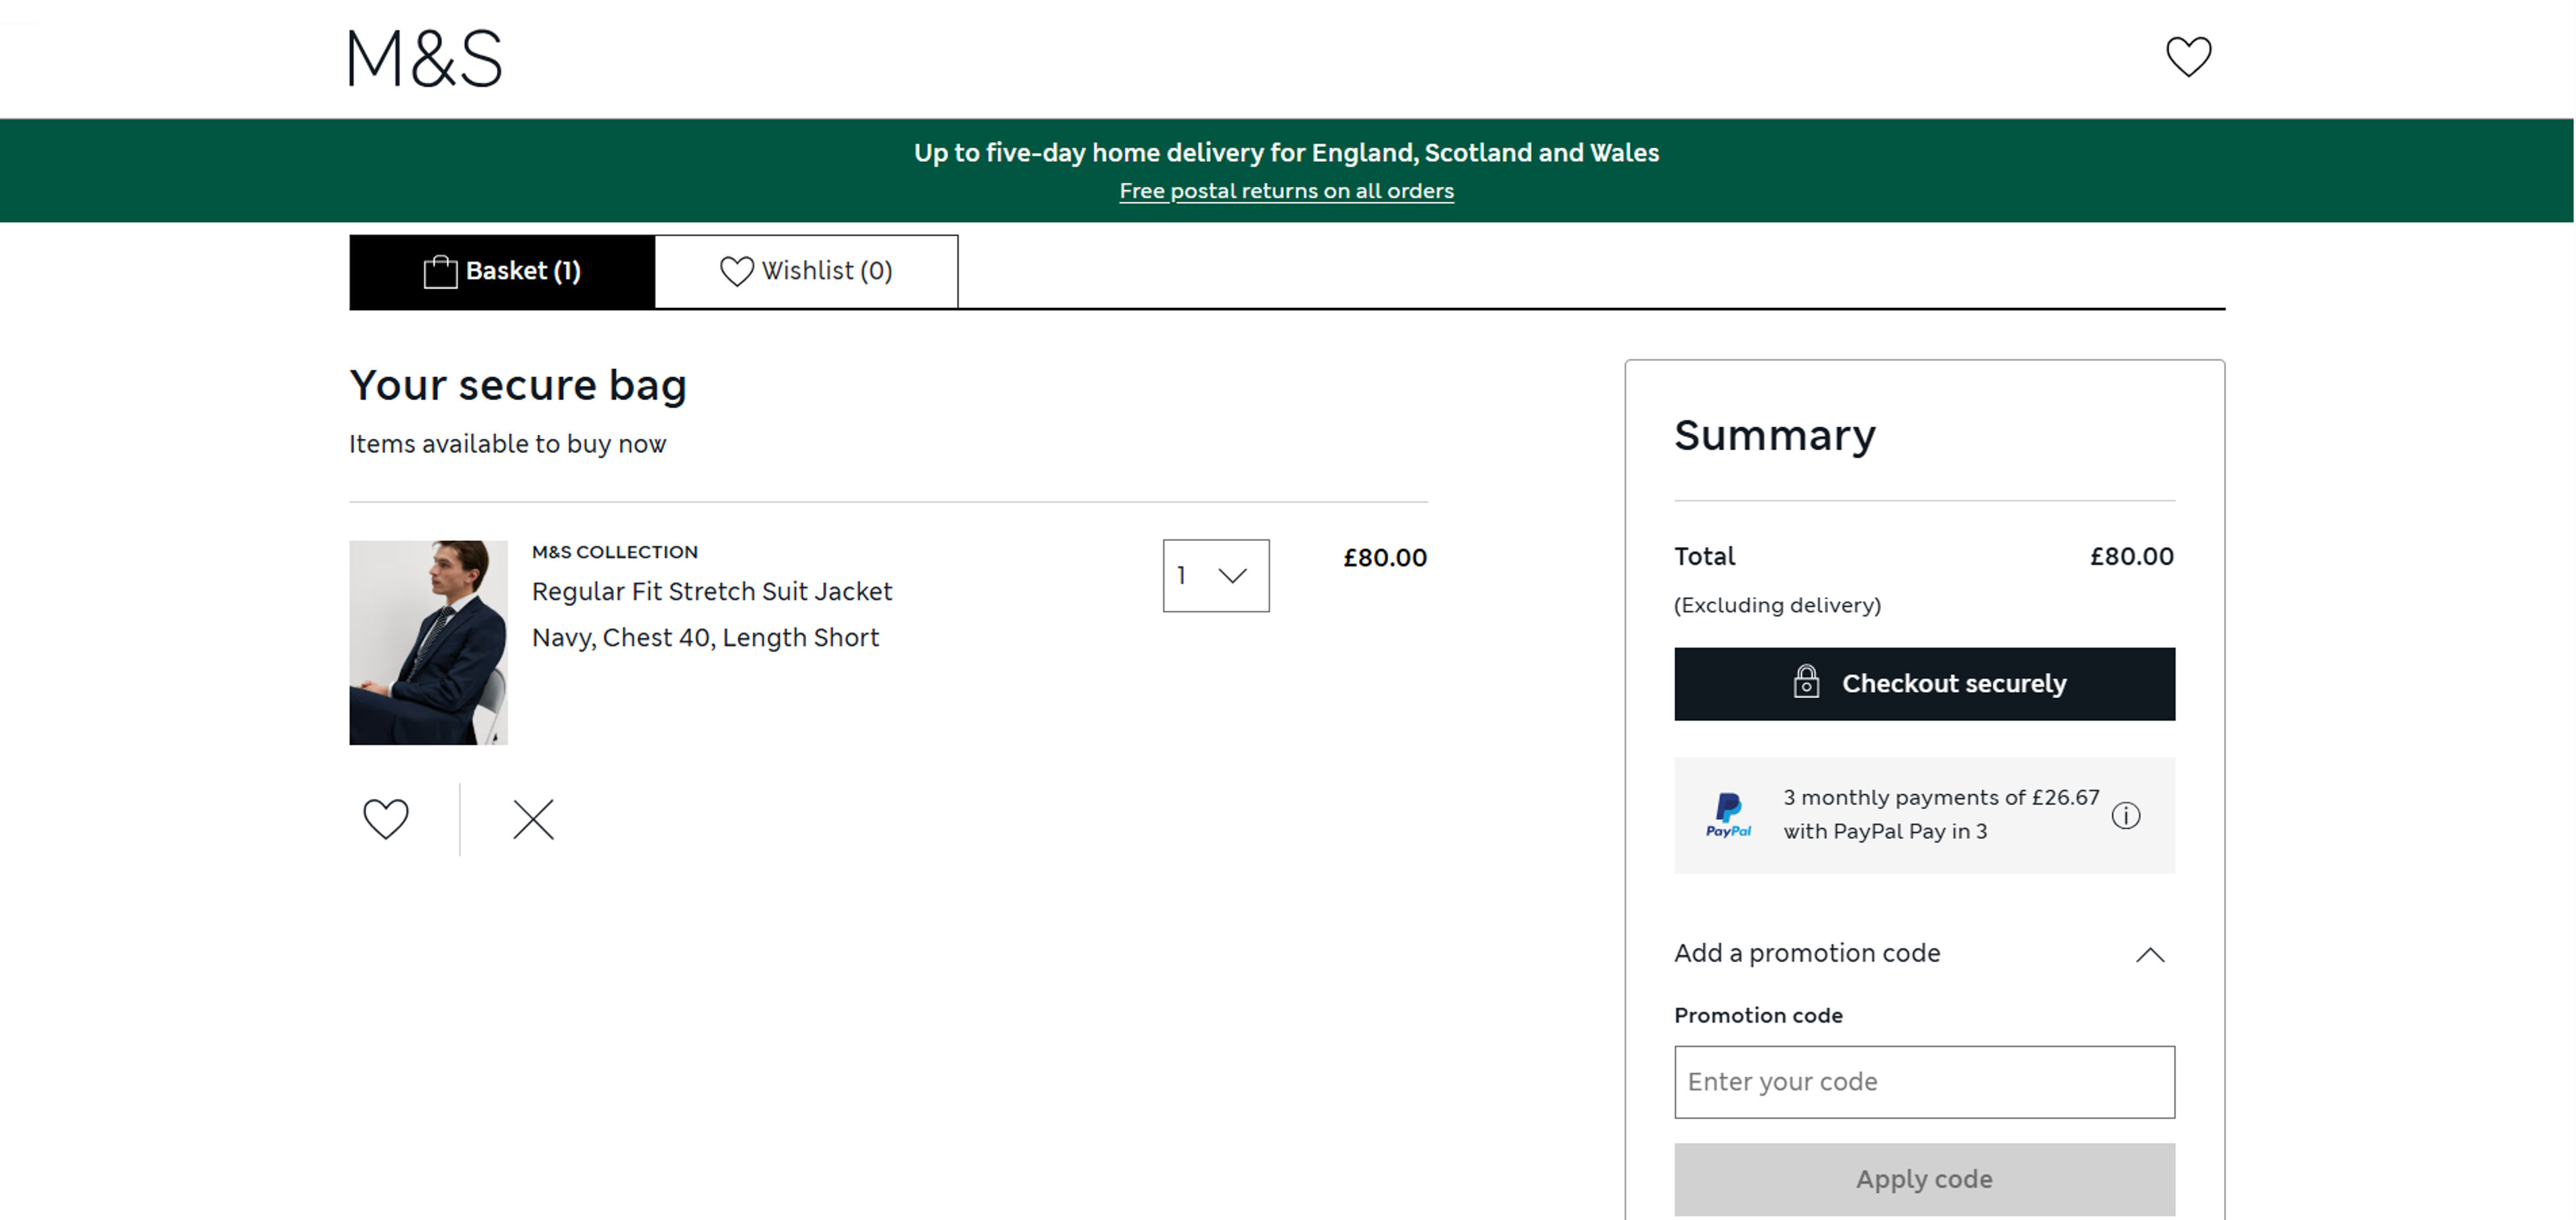Click the Your secure bag heading
2576x1220 pixels.
click(518, 385)
